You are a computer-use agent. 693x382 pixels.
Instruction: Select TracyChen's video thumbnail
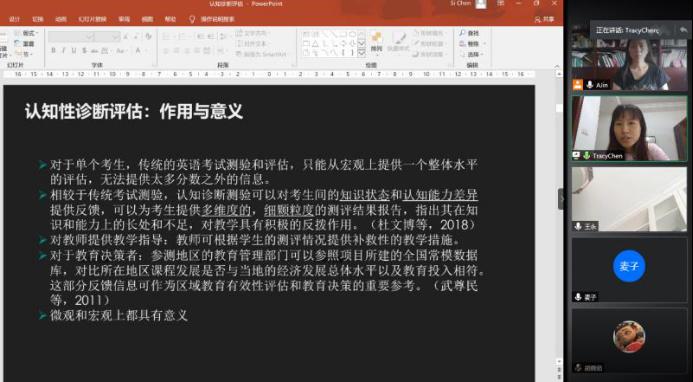[x=629, y=128]
